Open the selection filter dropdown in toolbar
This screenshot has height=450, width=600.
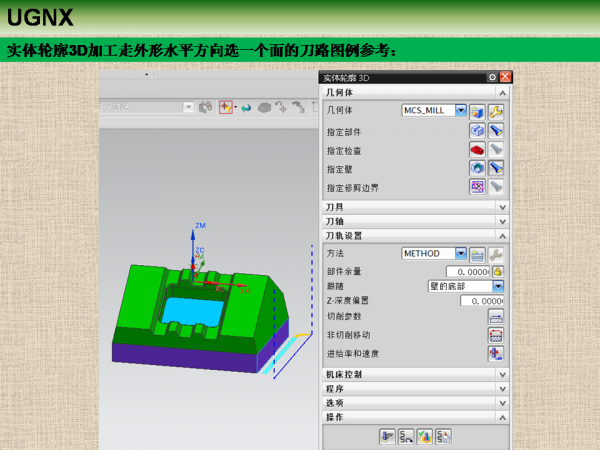coord(188,107)
